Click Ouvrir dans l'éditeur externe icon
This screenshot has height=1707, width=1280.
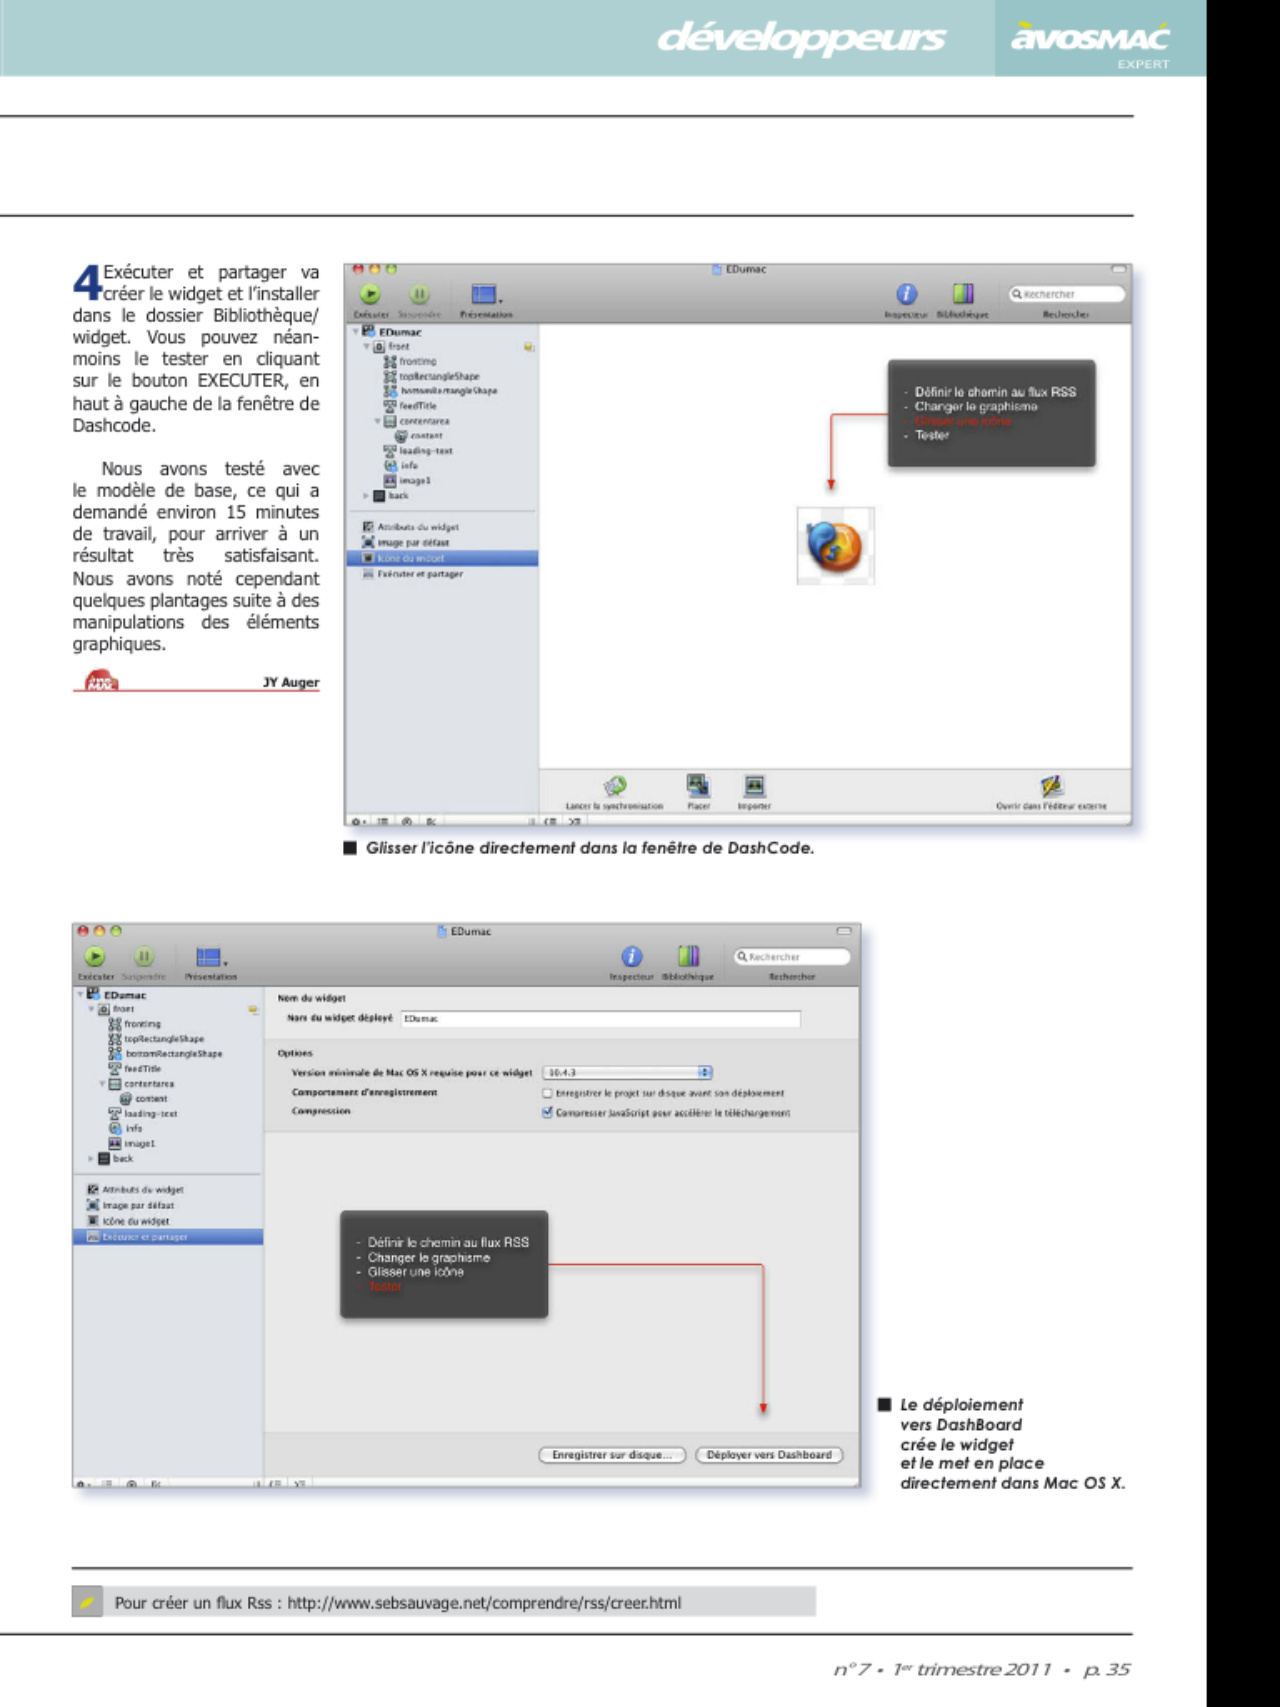click(1051, 786)
